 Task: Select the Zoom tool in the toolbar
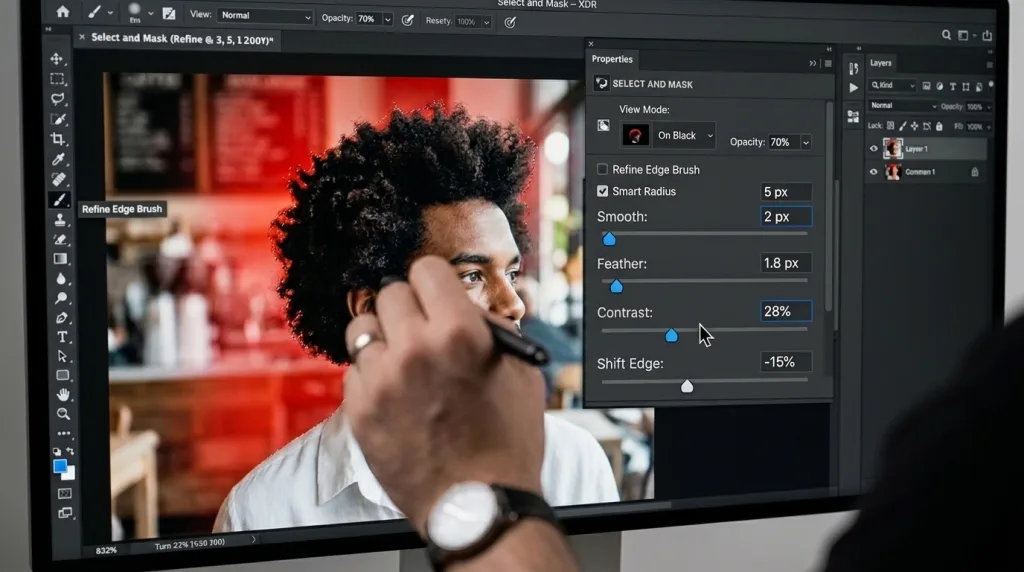pos(63,414)
